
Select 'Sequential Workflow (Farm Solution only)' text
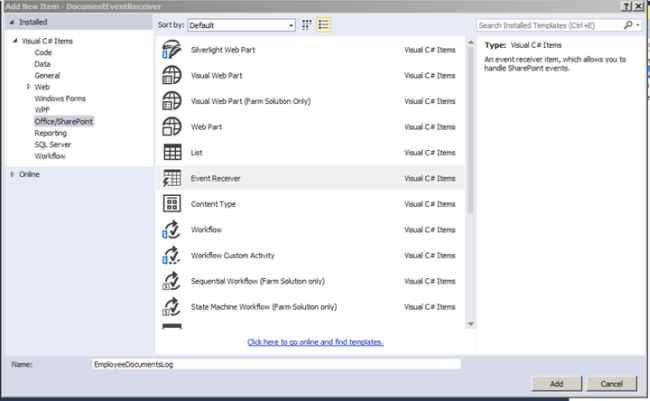click(x=257, y=281)
